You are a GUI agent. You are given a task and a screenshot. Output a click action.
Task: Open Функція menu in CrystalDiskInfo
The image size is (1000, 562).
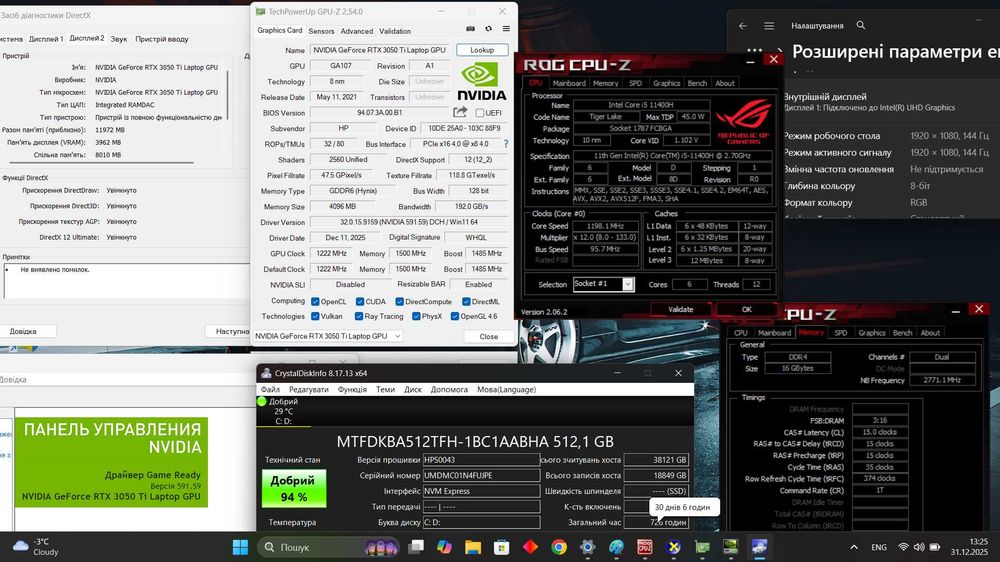(352, 390)
